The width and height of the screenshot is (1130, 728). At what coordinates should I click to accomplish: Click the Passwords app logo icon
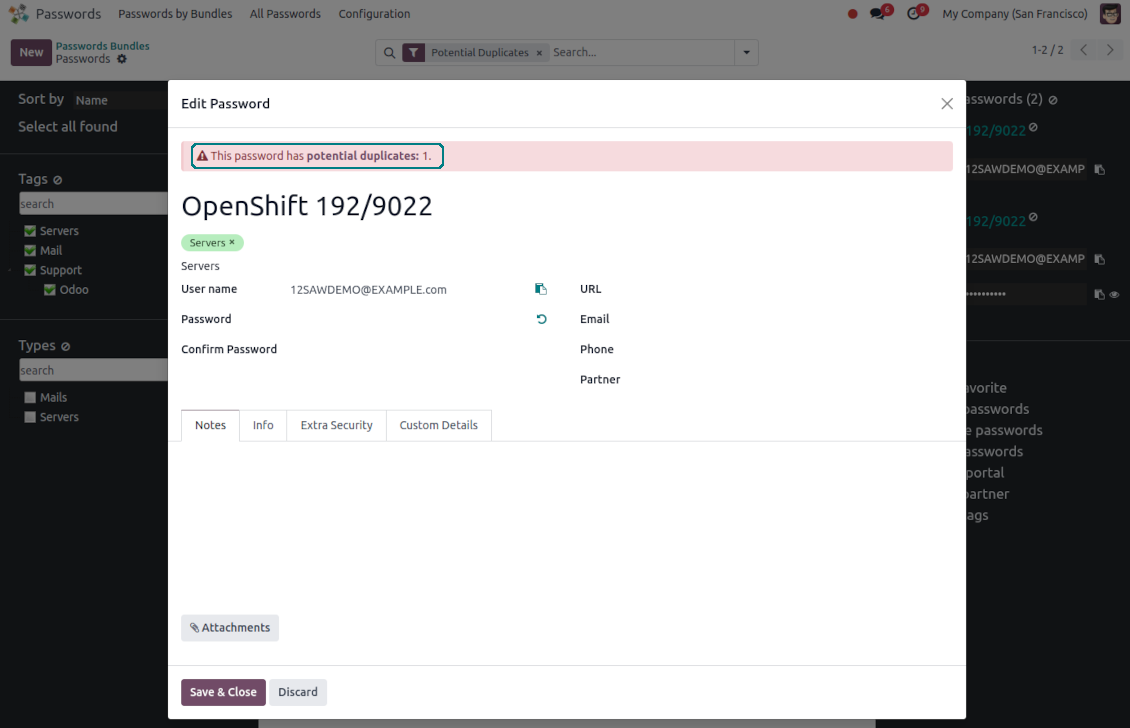tap(19, 14)
